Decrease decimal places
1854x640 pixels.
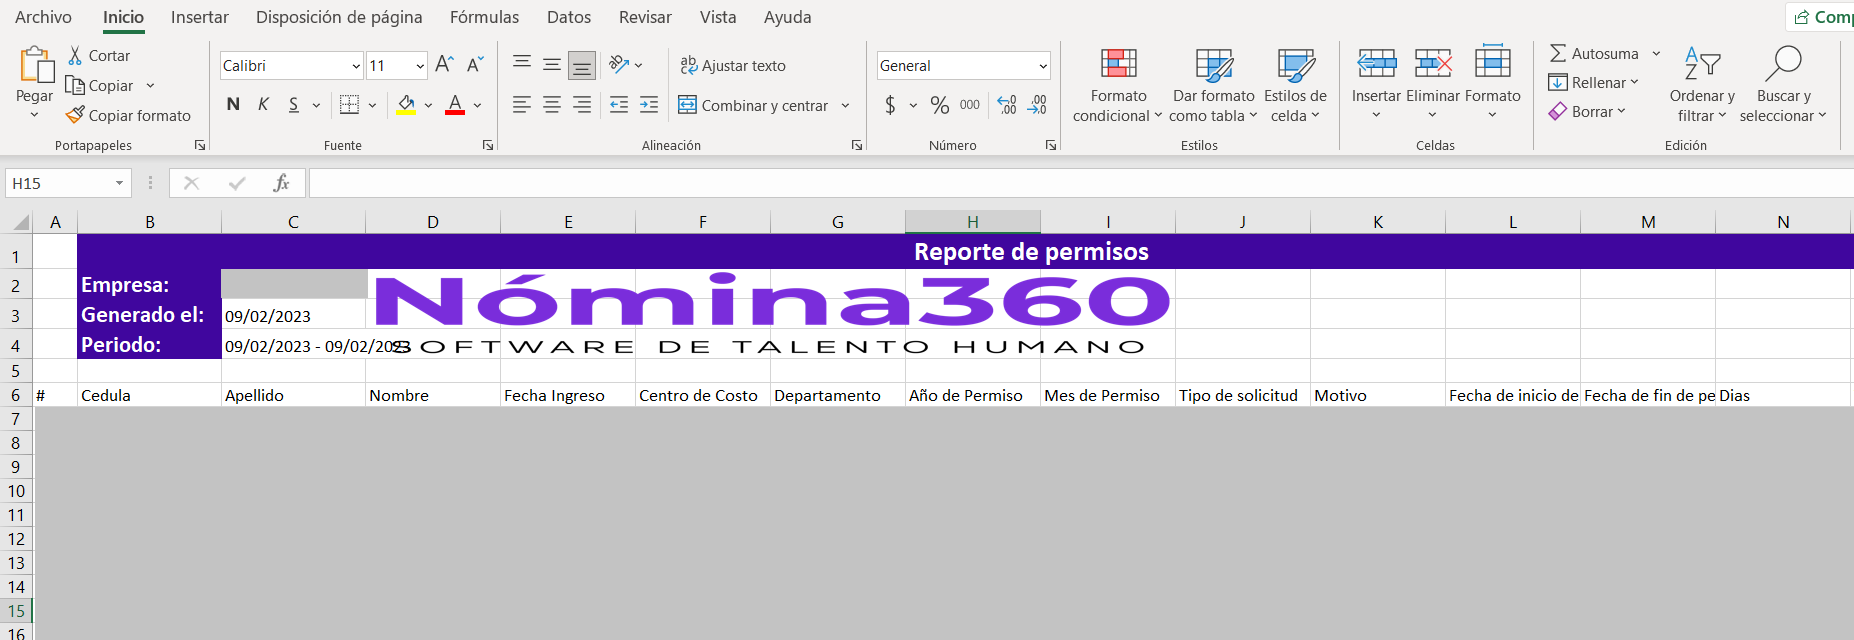[1037, 105]
